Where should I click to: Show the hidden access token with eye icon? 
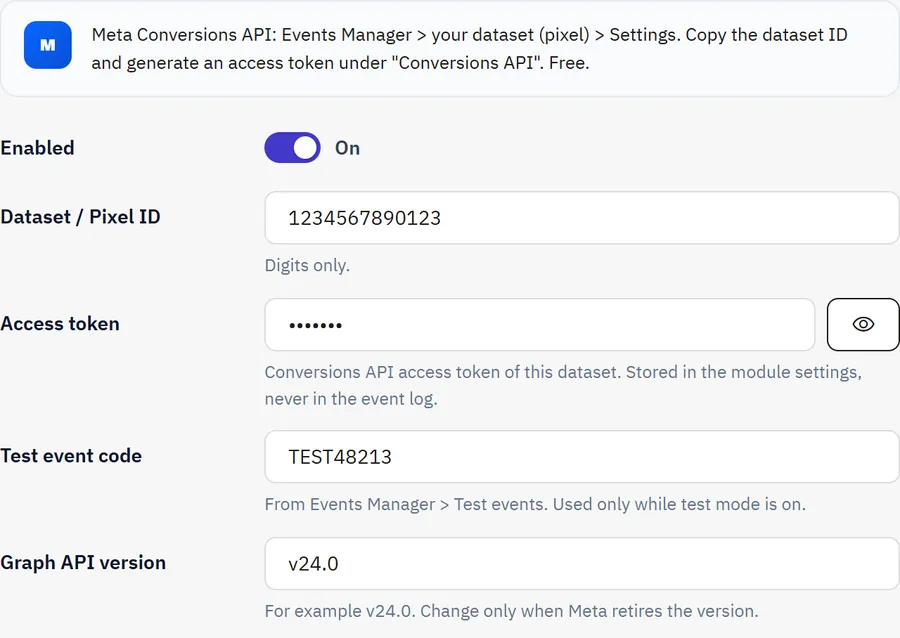point(863,324)
